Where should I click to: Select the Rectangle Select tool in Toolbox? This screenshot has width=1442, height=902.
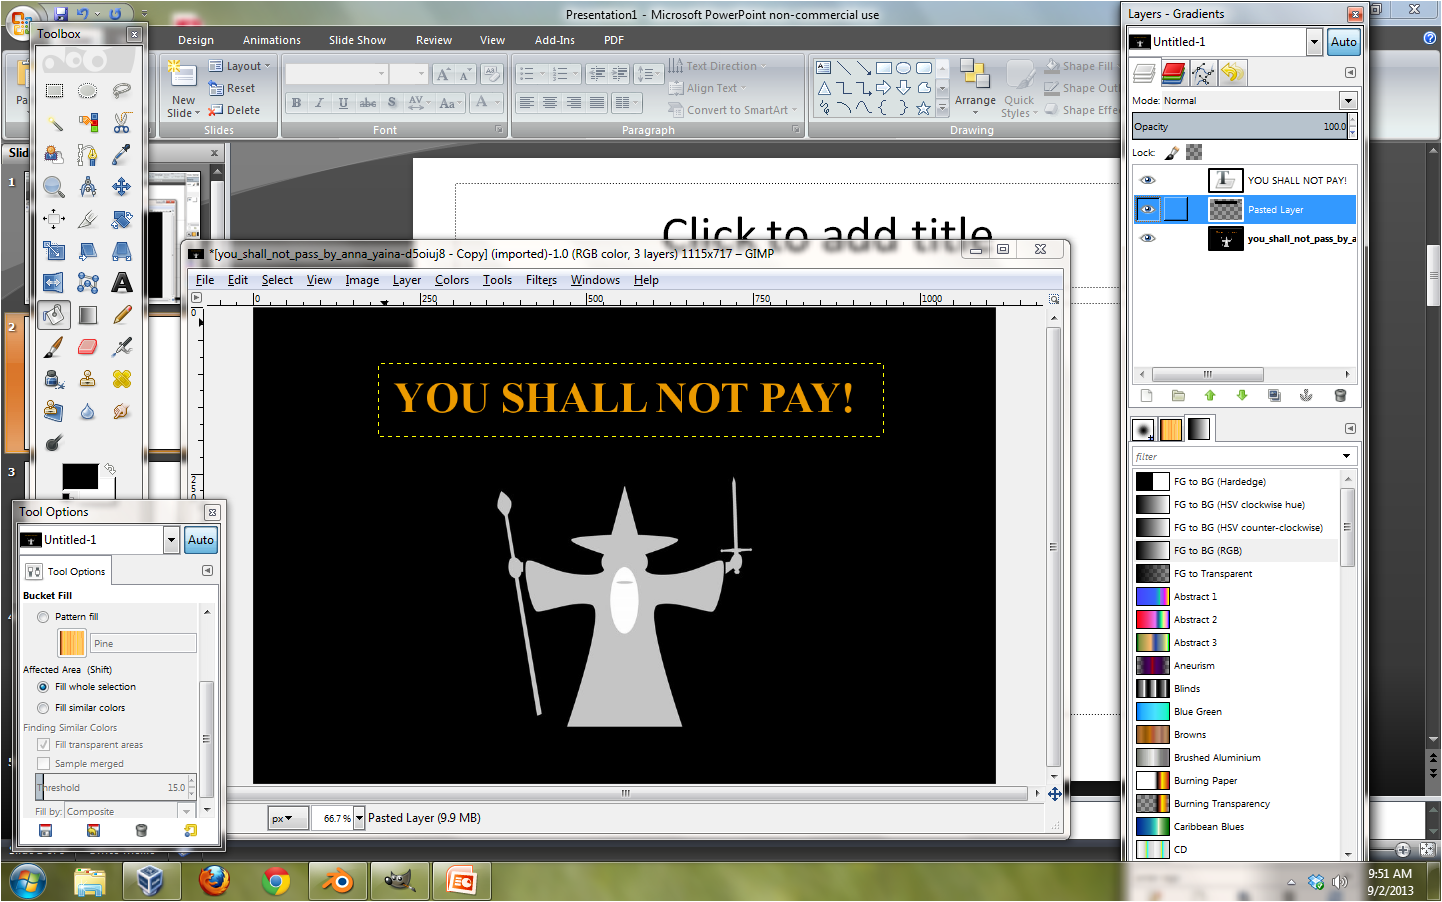54,91
